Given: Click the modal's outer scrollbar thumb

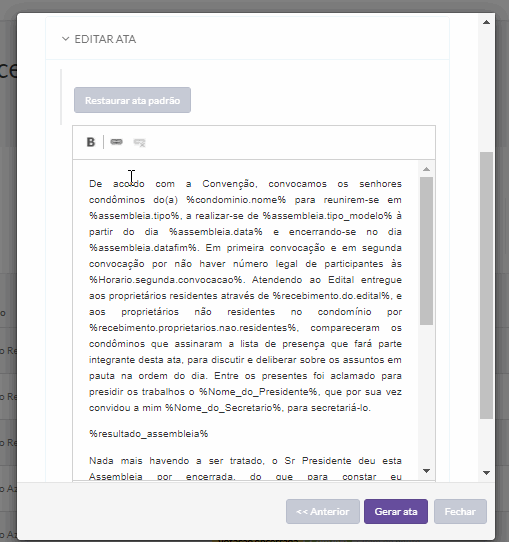Looking at the screenshot, I should coord(486,286).
